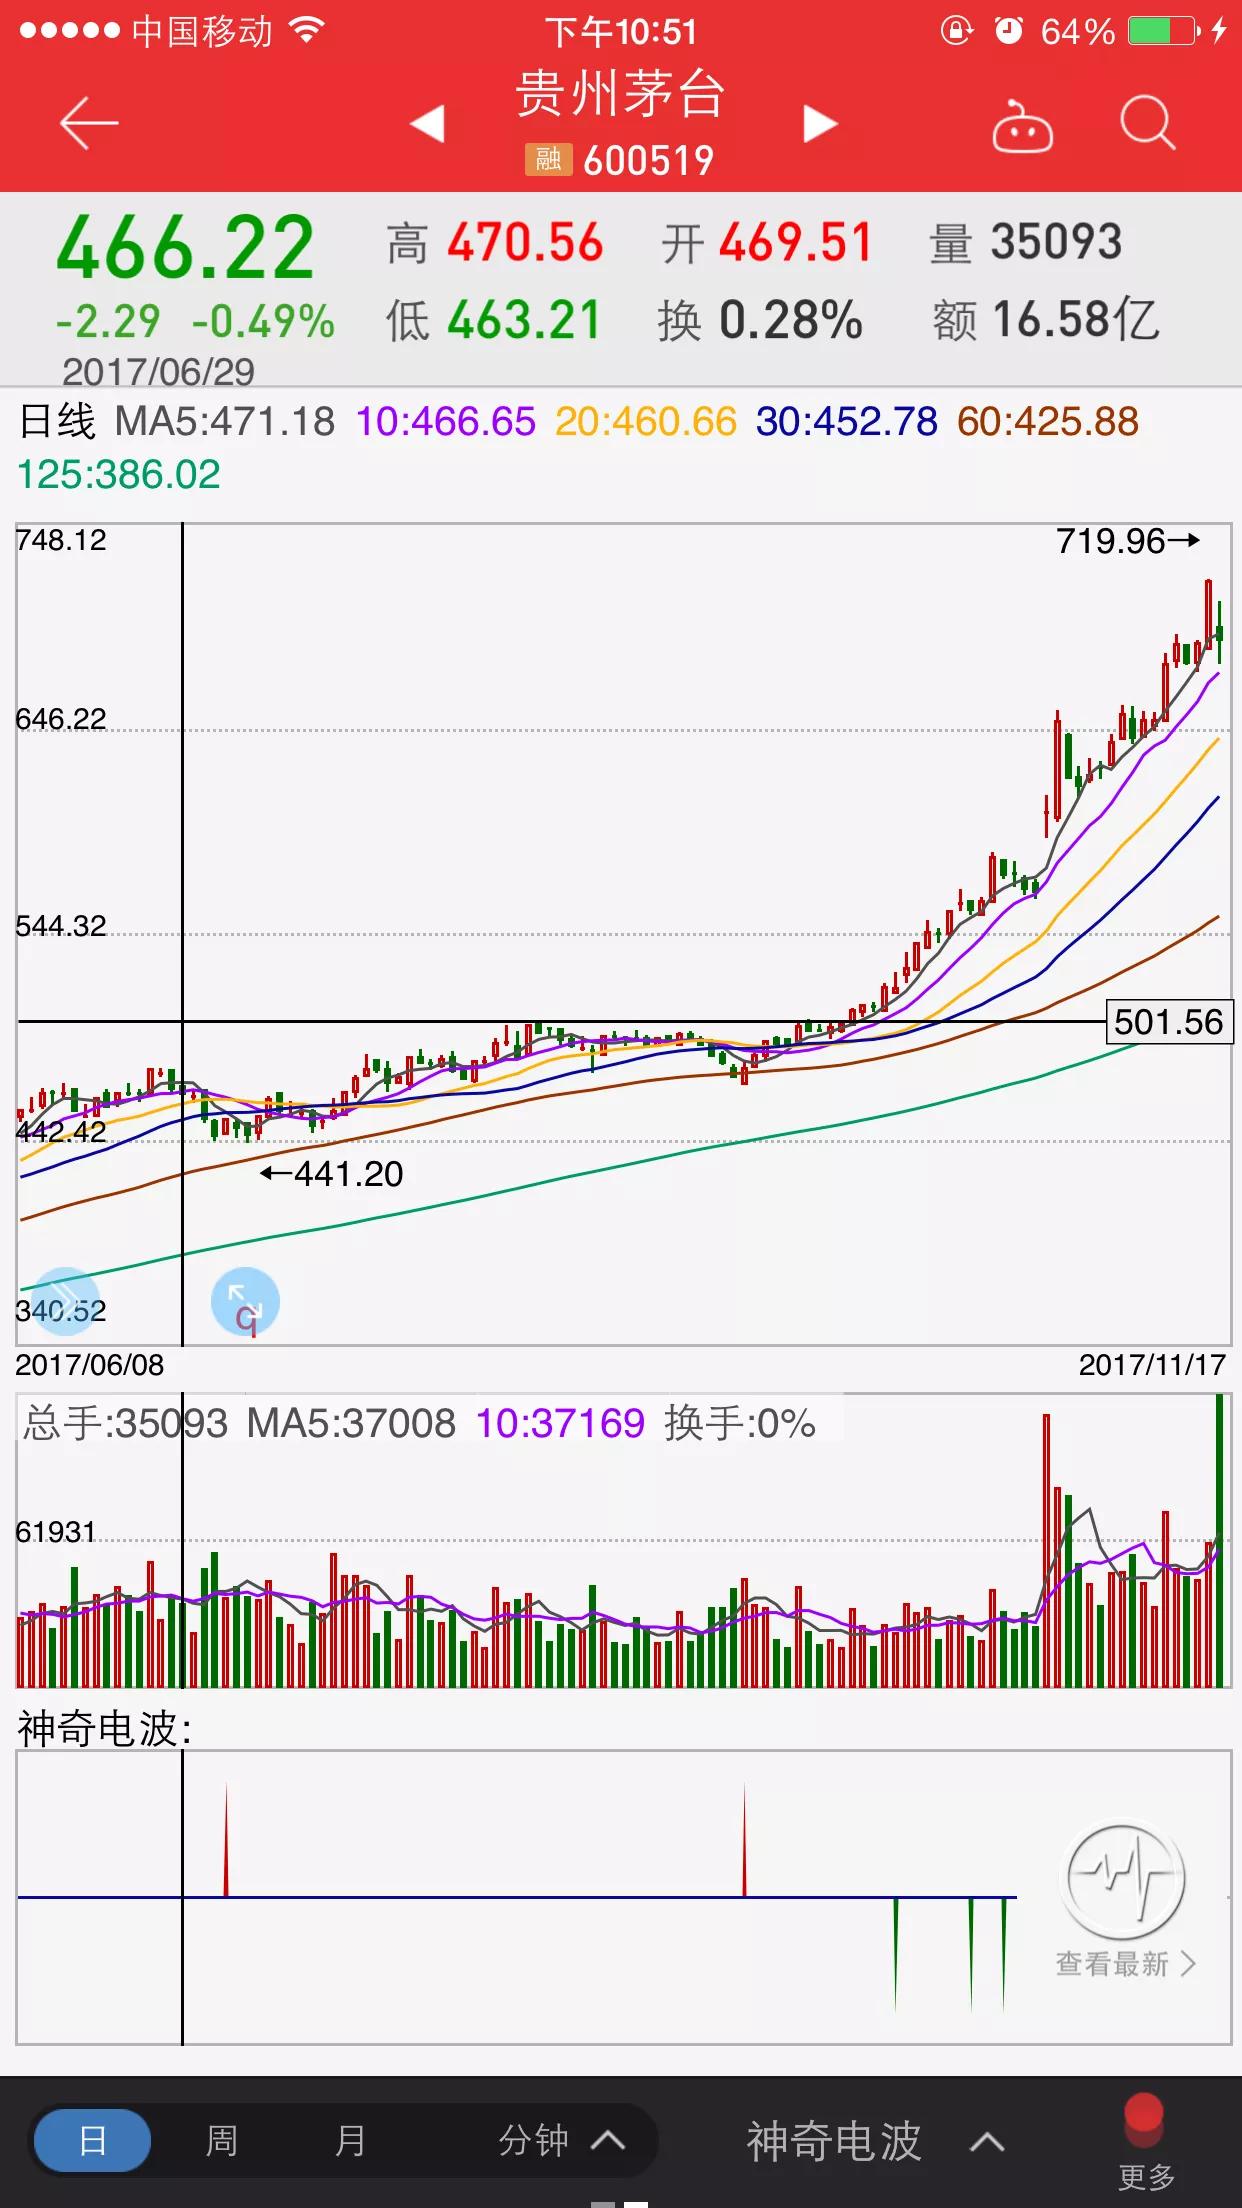This screenshot has height=2208, width=1242.
Task: Expand the 神奇电波 indicator selector
Action: [875, 2141]
